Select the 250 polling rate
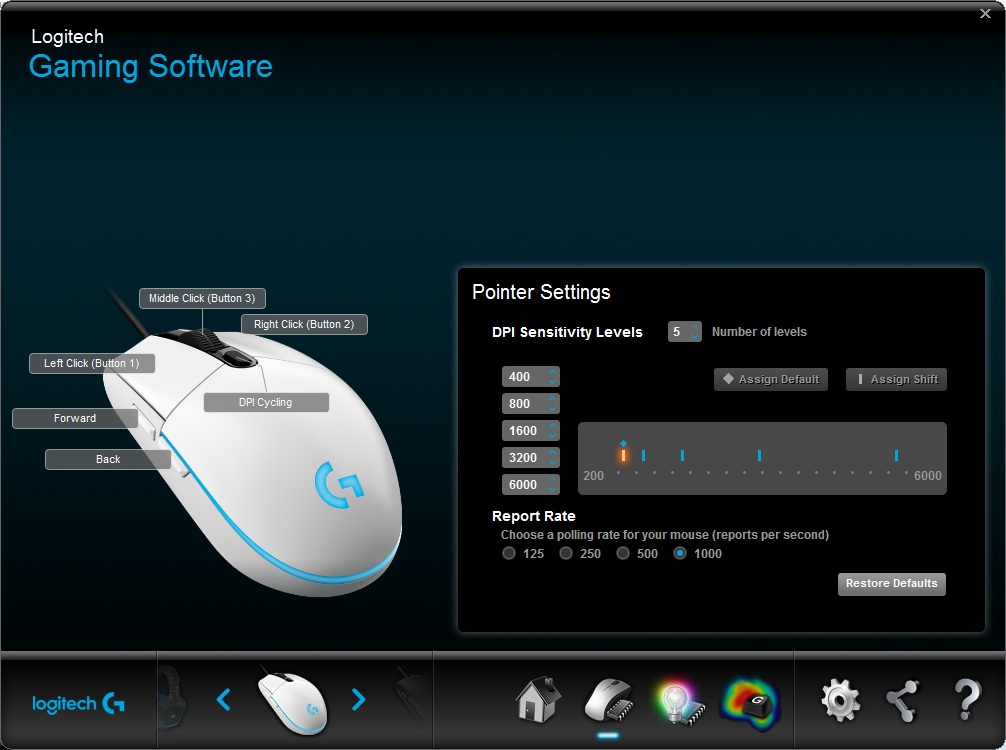This screenshot has width=1006, height=750. (565, 553)
